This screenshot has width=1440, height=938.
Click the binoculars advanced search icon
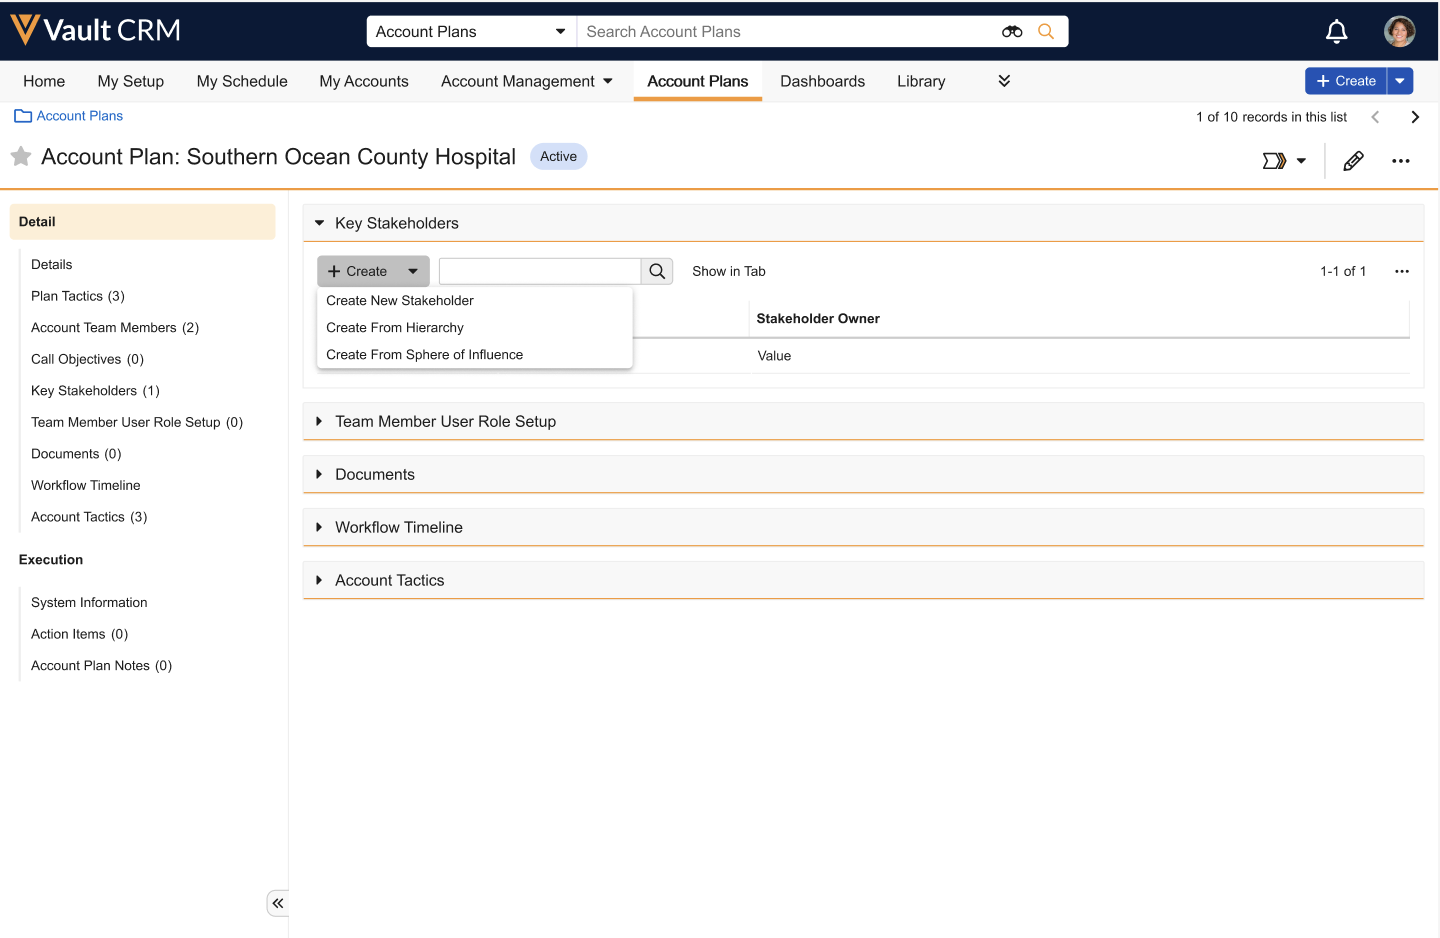pos(1012,32)
